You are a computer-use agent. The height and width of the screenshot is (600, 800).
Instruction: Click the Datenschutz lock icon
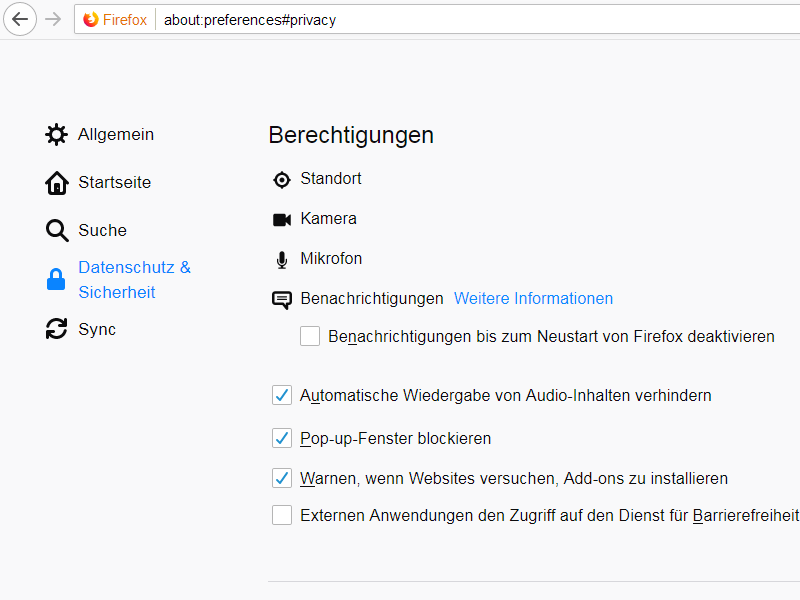click(x=56, y=280)
